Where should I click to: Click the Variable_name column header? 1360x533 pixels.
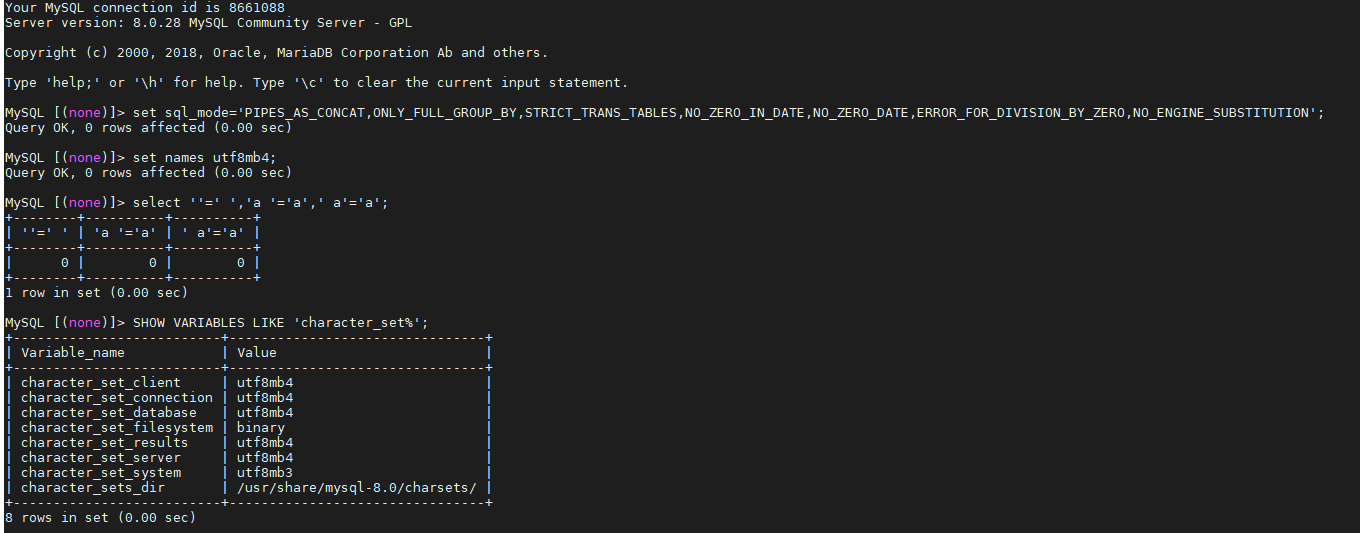point(73,352)
